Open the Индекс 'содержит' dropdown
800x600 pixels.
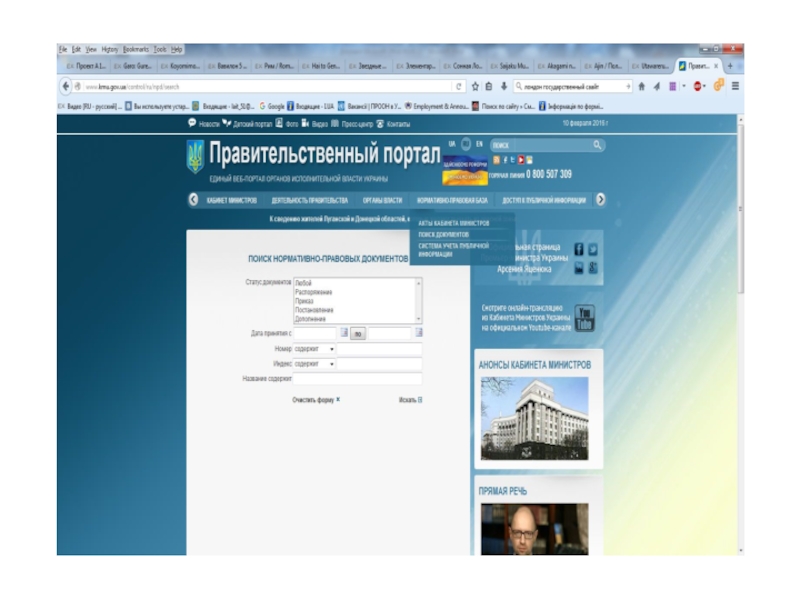[x=314, y=364]
